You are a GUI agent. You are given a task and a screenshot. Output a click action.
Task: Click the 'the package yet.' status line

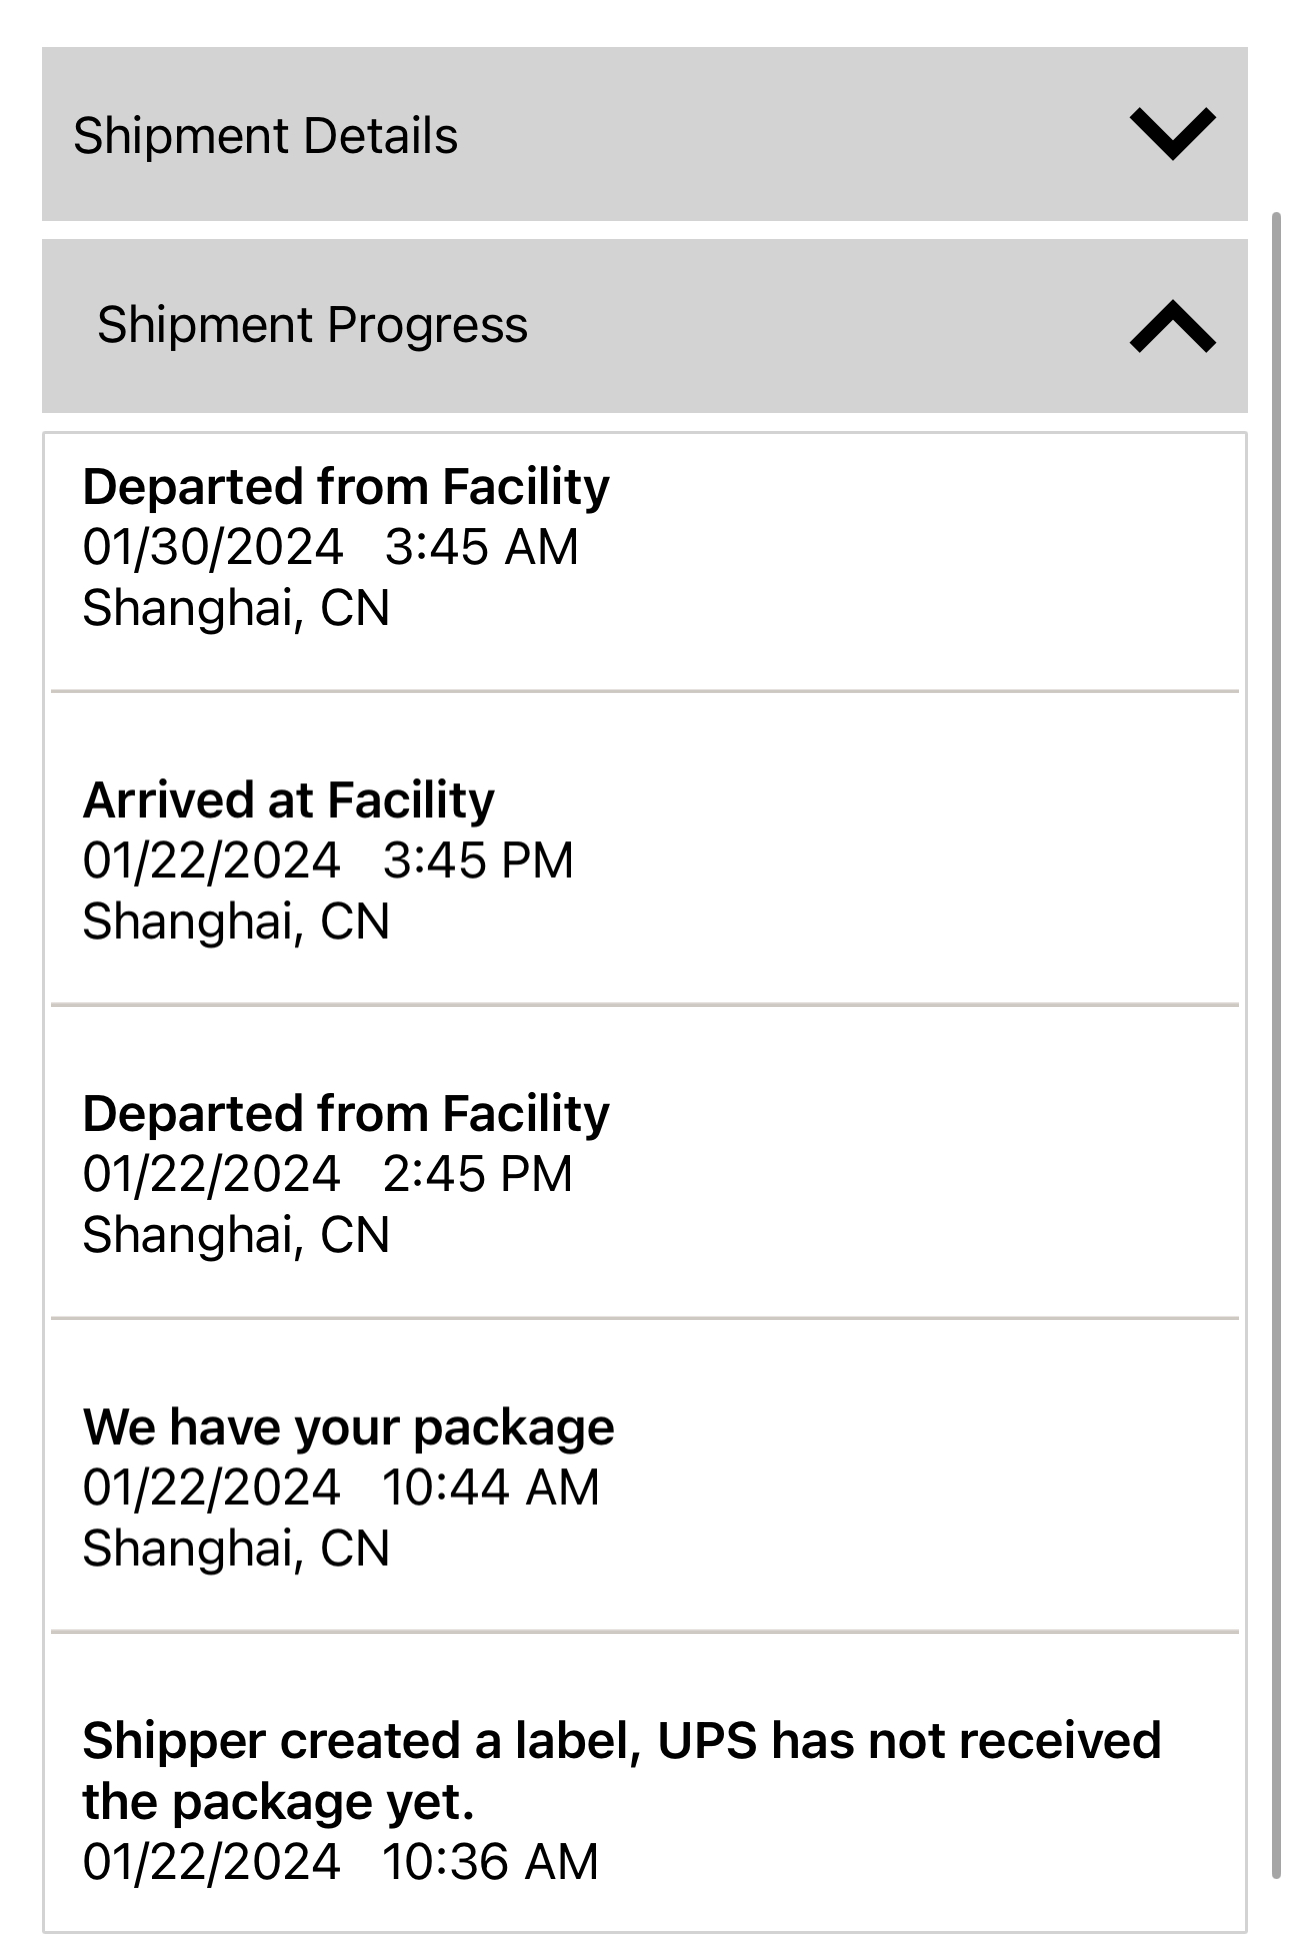click(278, 1802)
